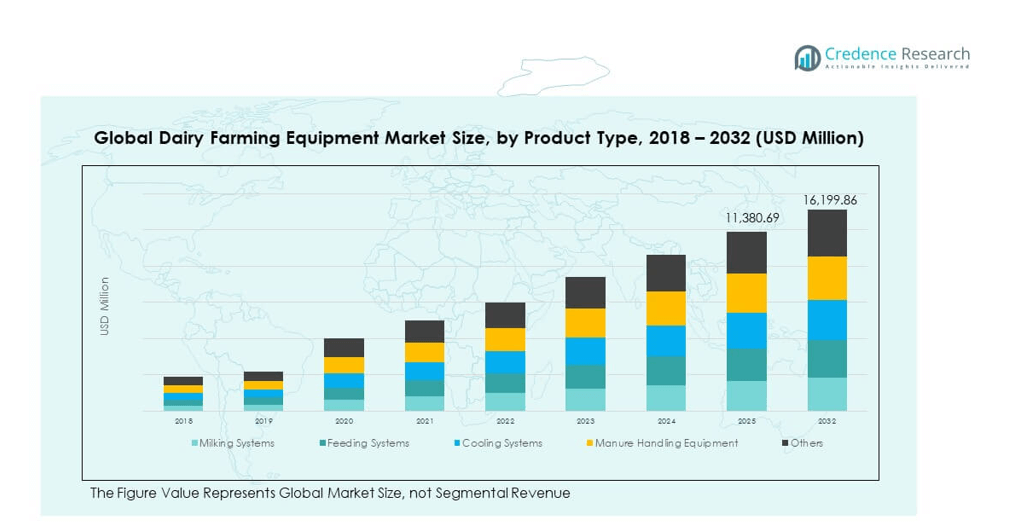Click the 2020 x-axis year label
This screenshot has width=1033, height=532.
[344, 422]
